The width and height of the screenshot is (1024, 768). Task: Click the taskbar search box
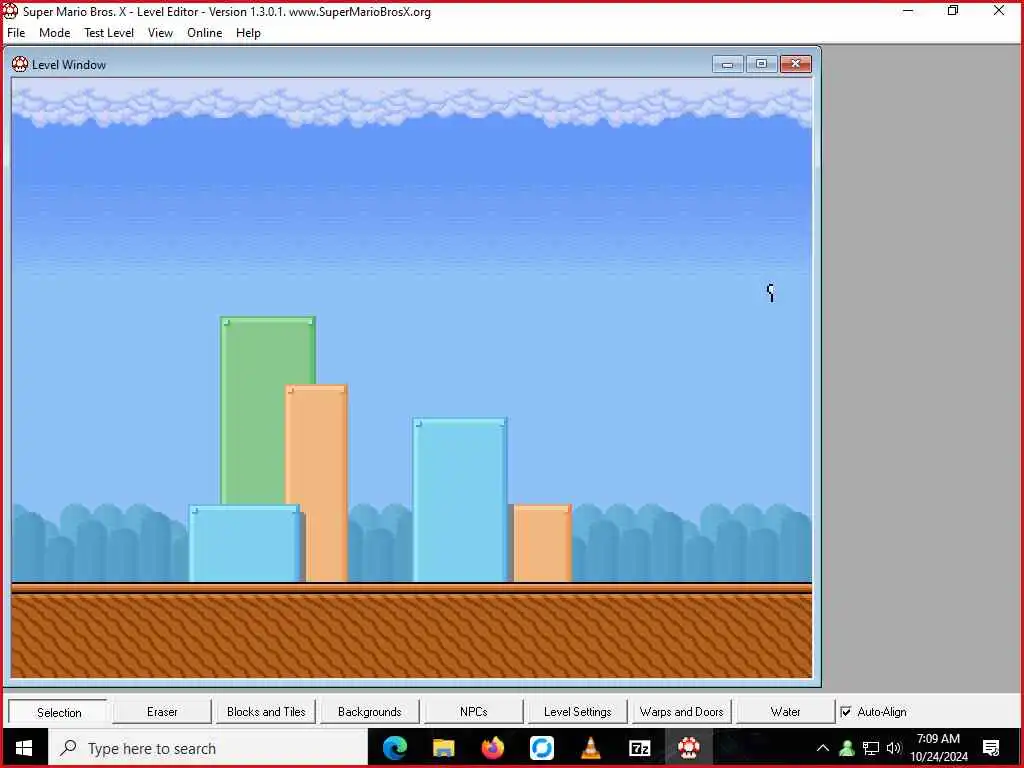pos(208,748)
